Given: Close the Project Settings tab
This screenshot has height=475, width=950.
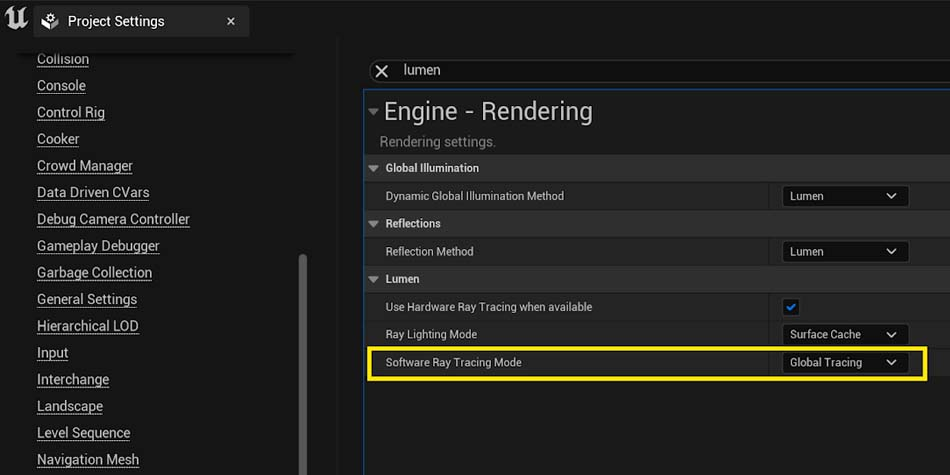Looking at the screenshot, I should coord(231,21).
